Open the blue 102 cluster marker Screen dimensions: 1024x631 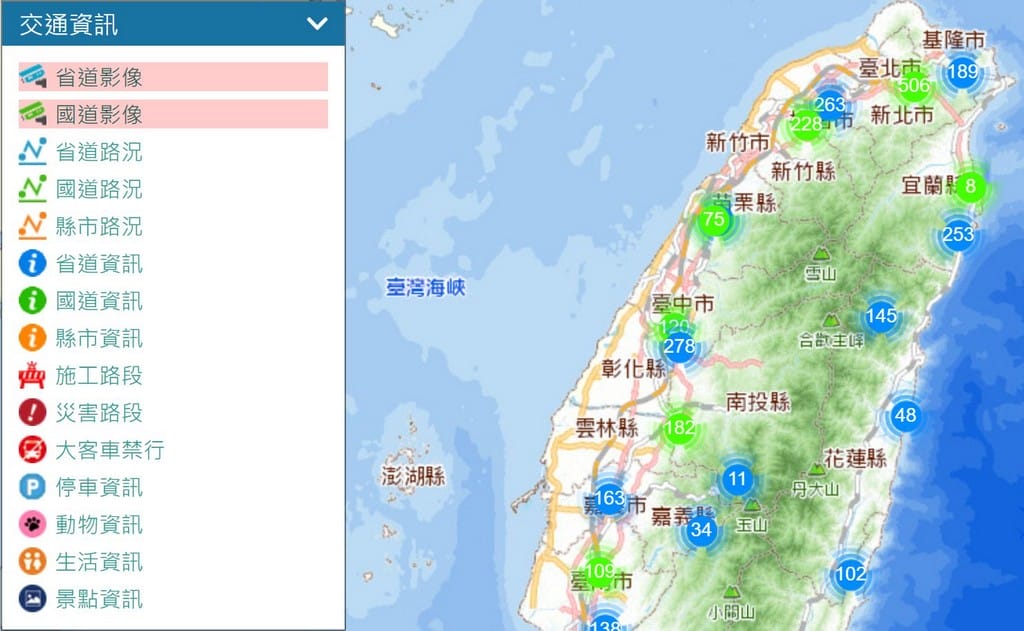click(850, 574)
